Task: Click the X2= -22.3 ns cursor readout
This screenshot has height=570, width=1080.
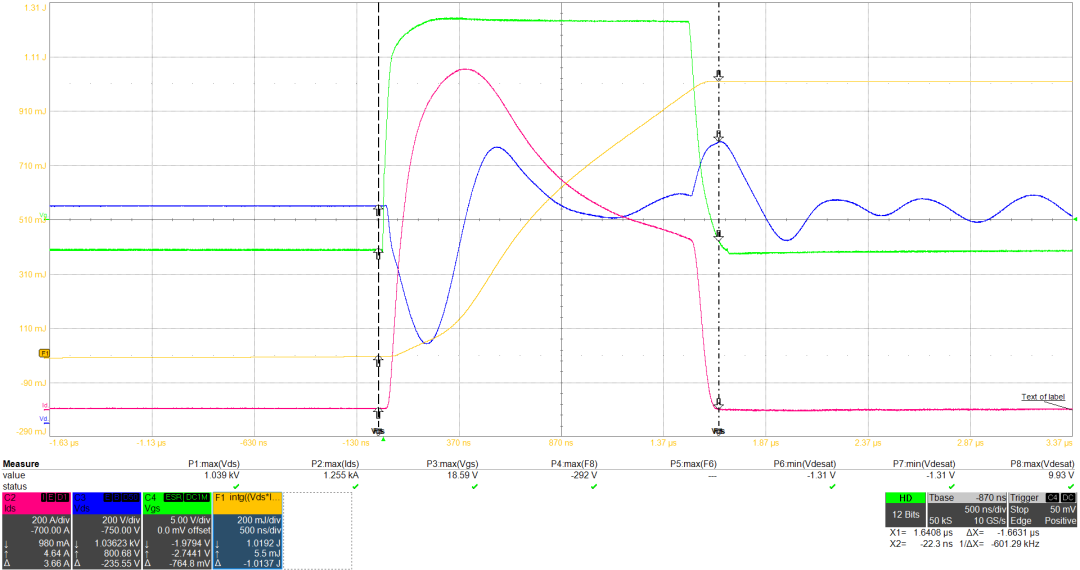Action: coord(922,544)
